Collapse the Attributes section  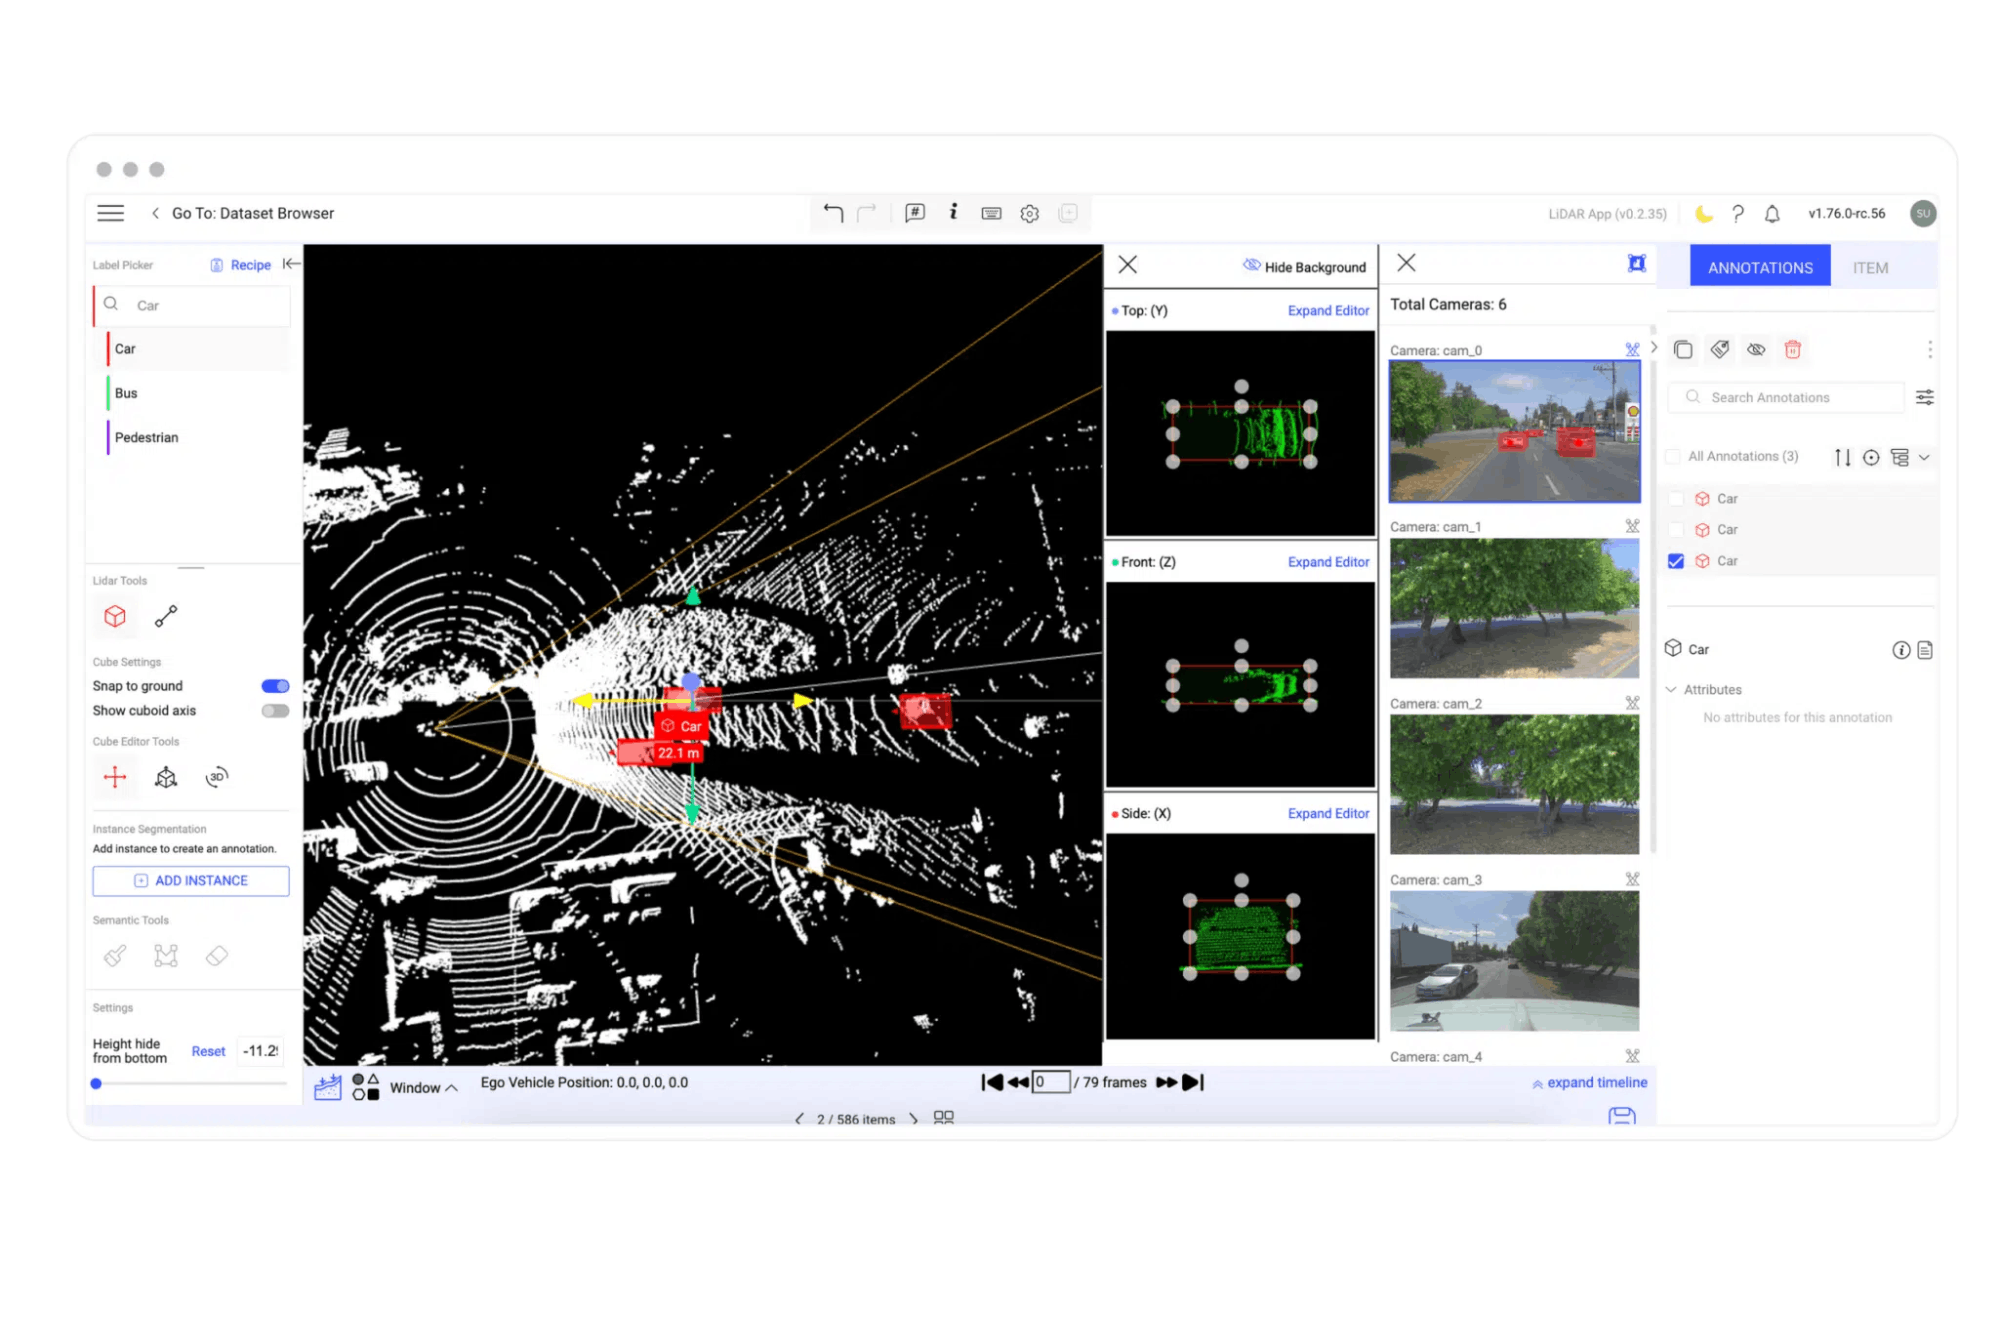click(x=1672, y=690)
